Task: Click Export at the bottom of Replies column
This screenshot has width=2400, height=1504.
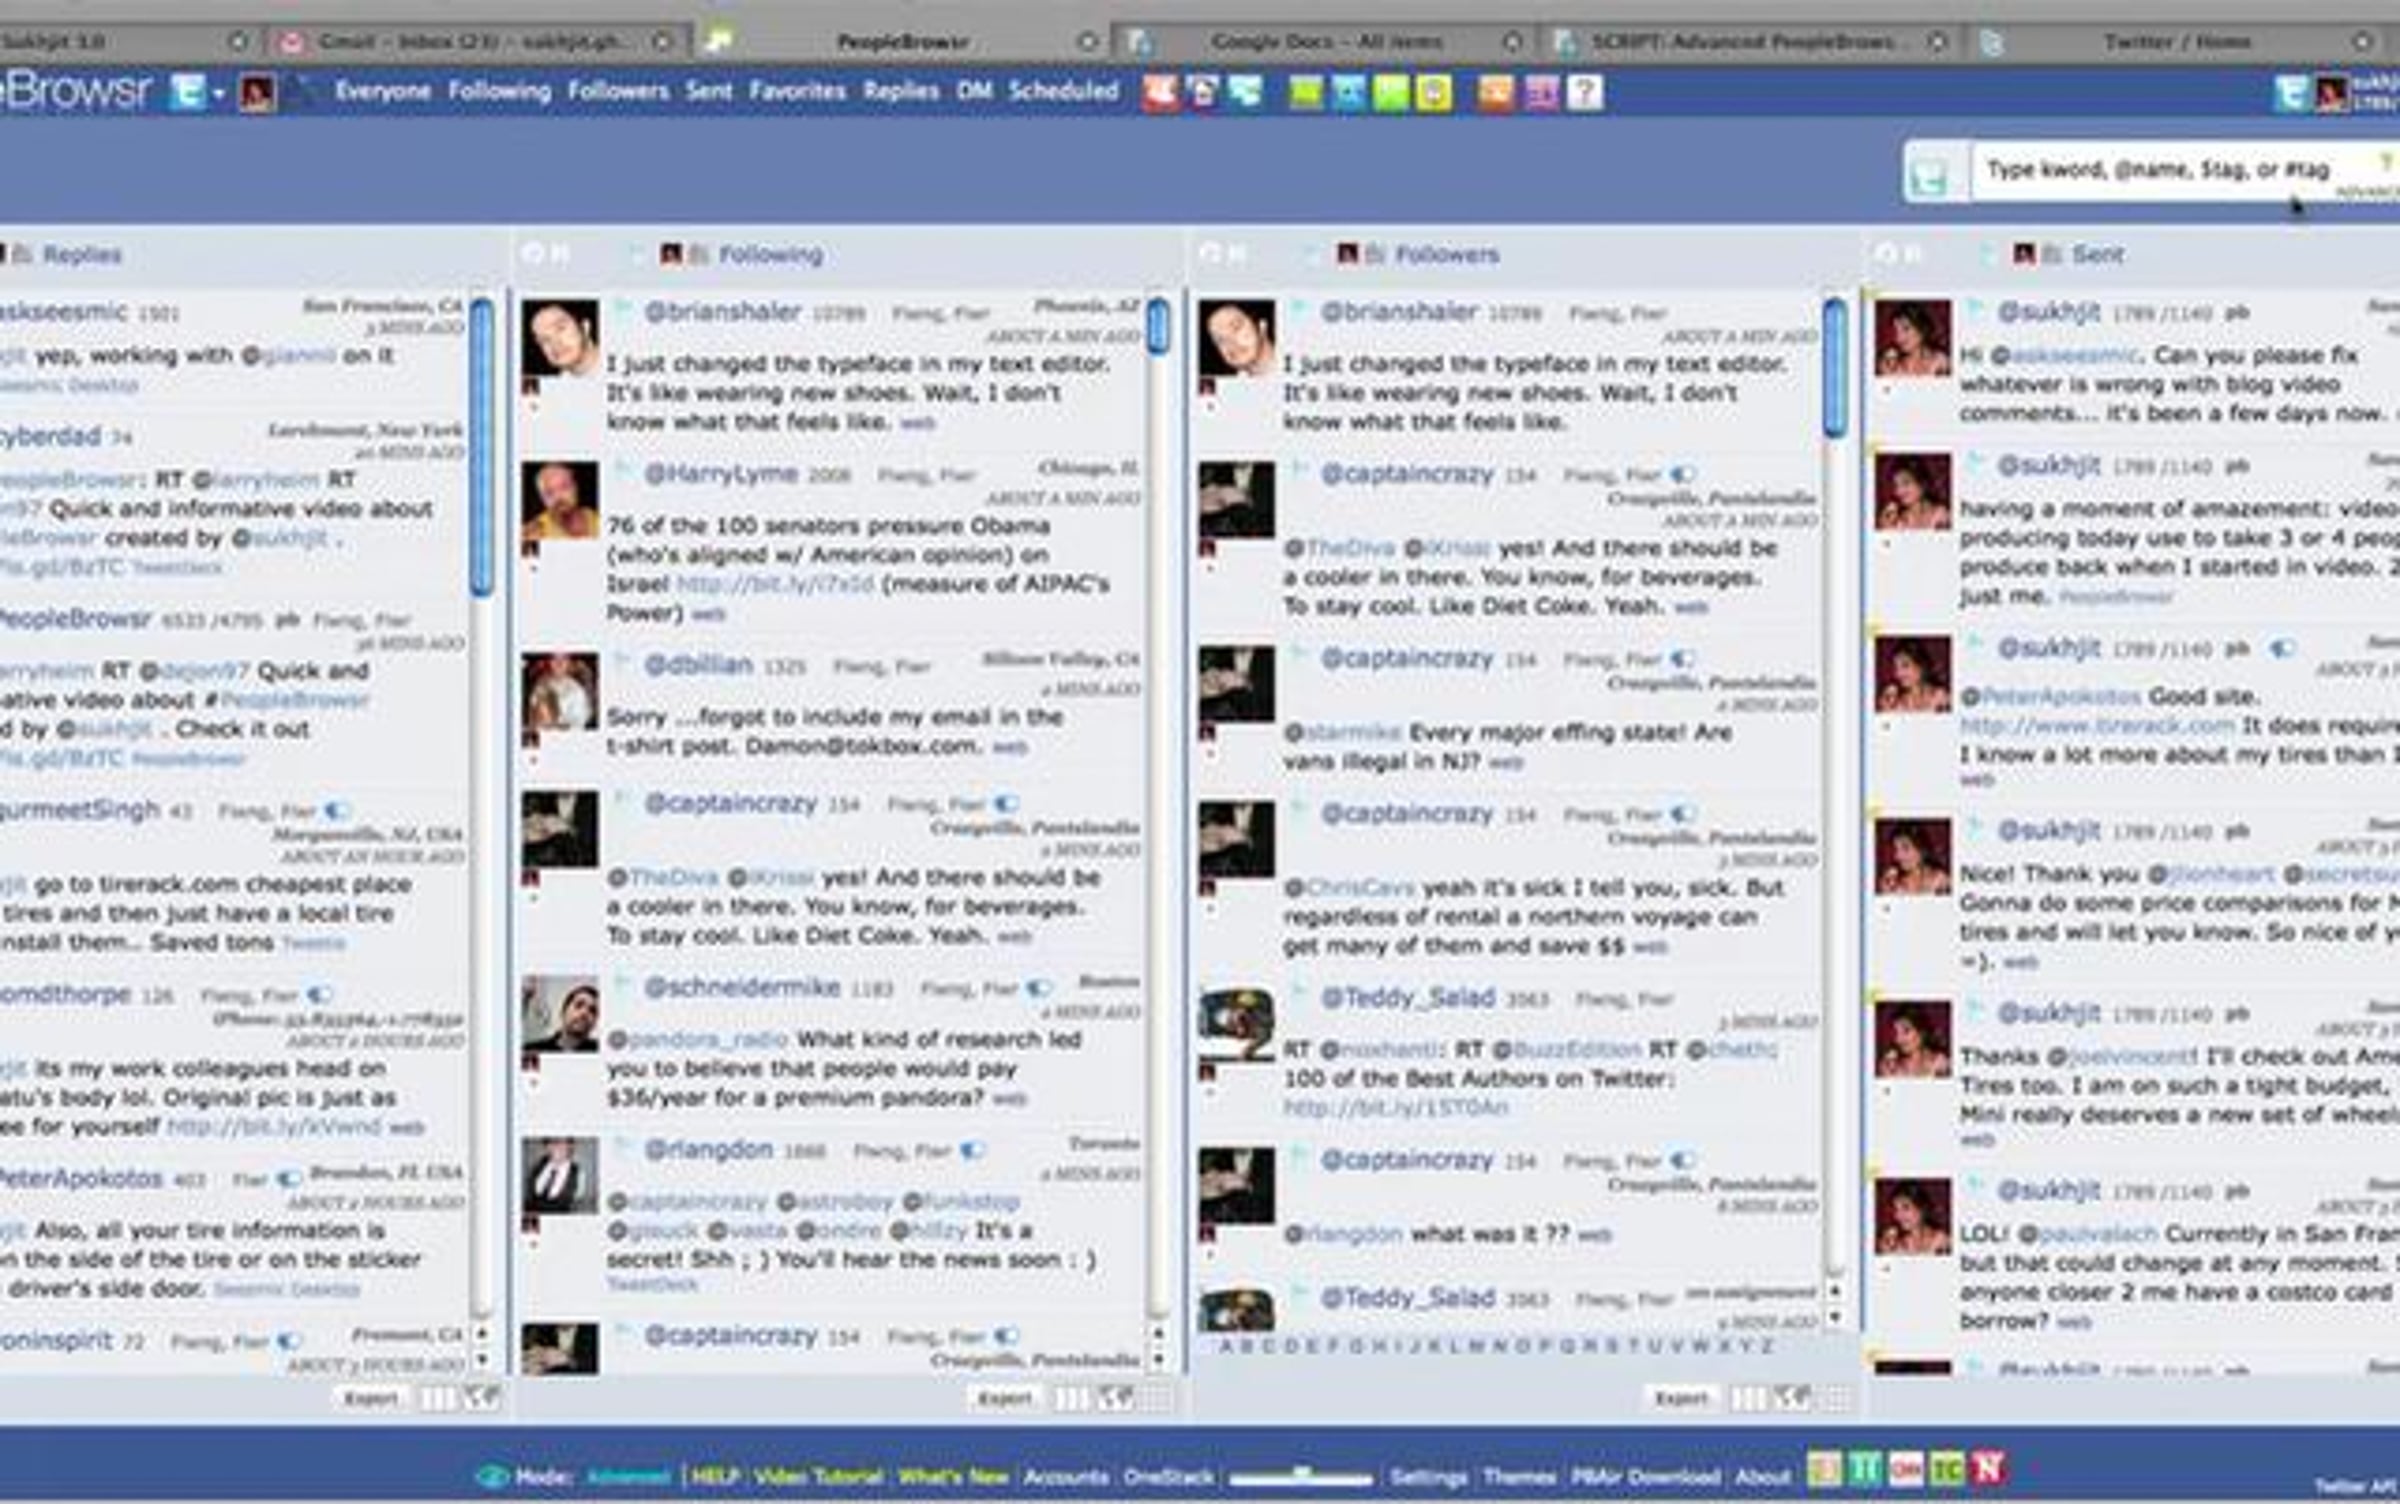Action: (x=371, y=1397)
